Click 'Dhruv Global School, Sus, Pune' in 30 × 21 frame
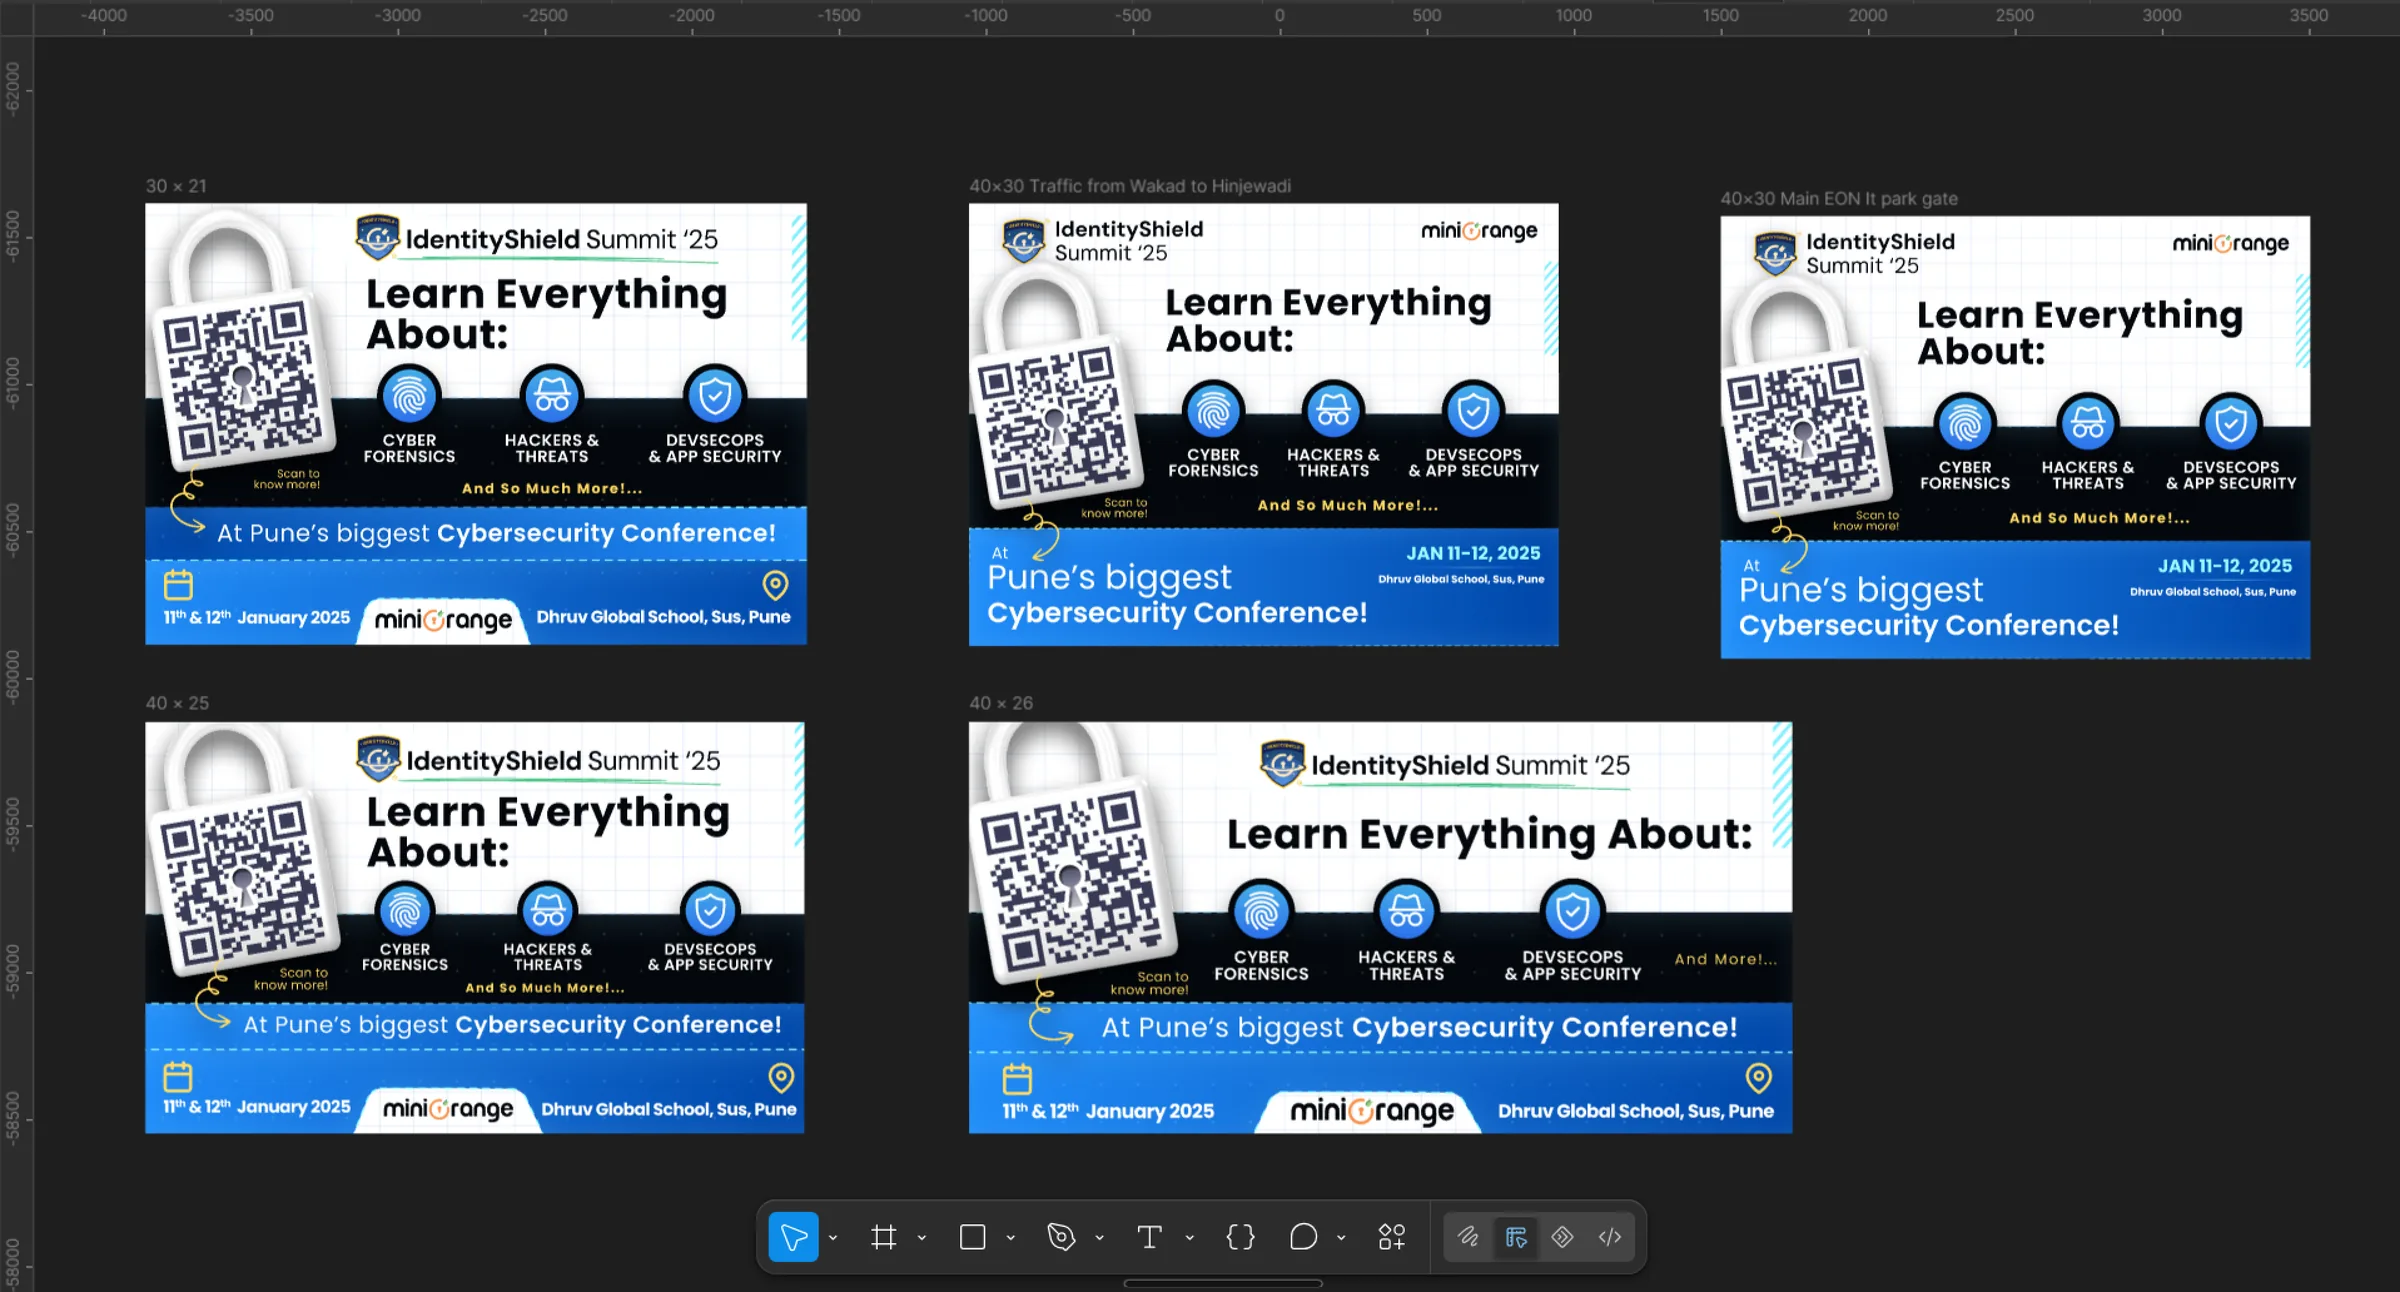 tap(663, 617)
